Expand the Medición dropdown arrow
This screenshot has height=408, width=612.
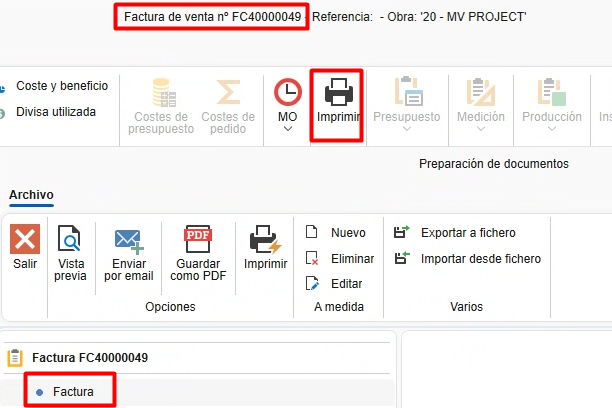click(x=481, y=129)
